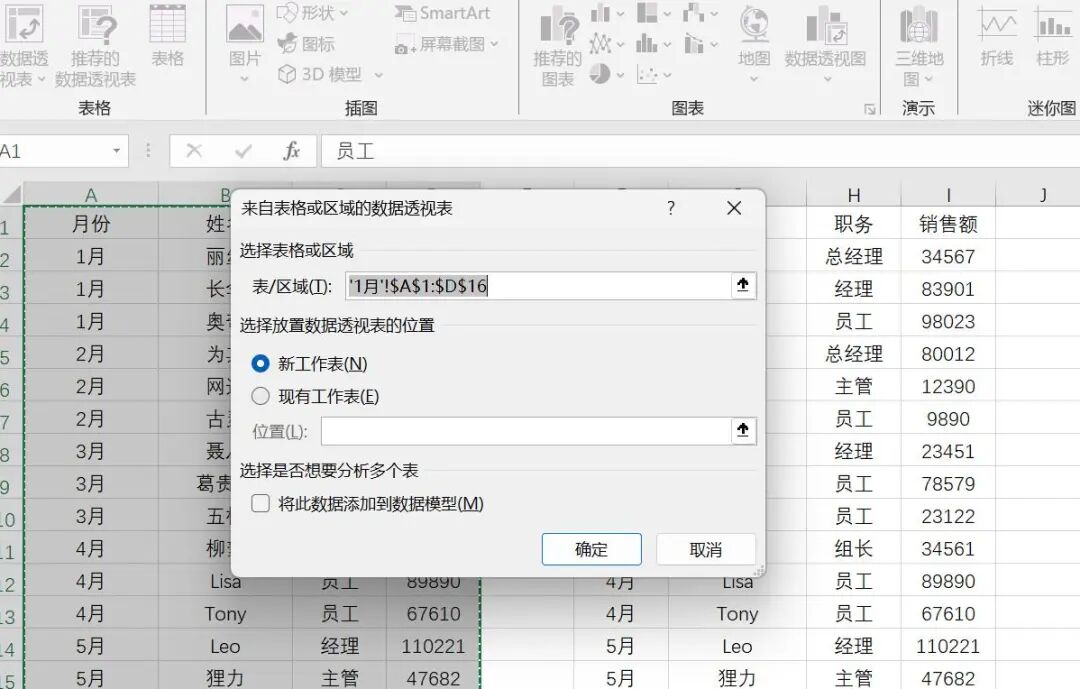Click the formula bar showing 员工

point(700,151)
